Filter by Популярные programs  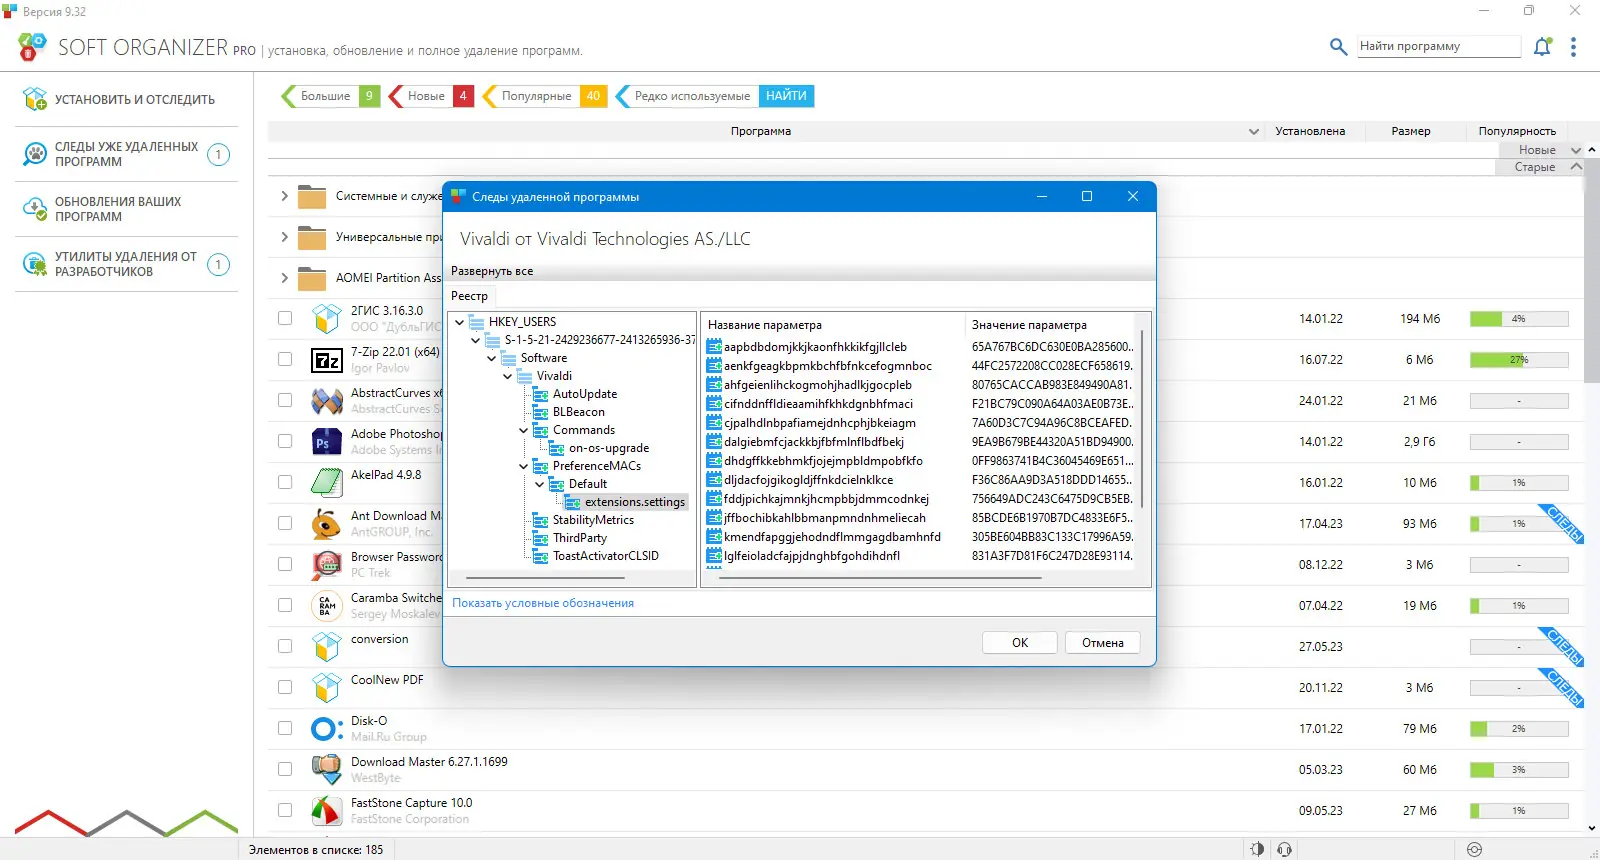click(x=546, y=96)
